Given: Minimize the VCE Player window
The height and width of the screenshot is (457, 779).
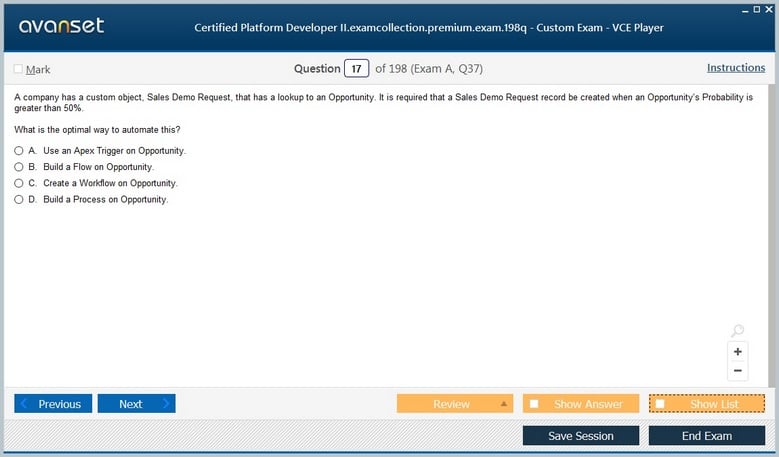Looking at the screenshot, I should tap(745, 10).
